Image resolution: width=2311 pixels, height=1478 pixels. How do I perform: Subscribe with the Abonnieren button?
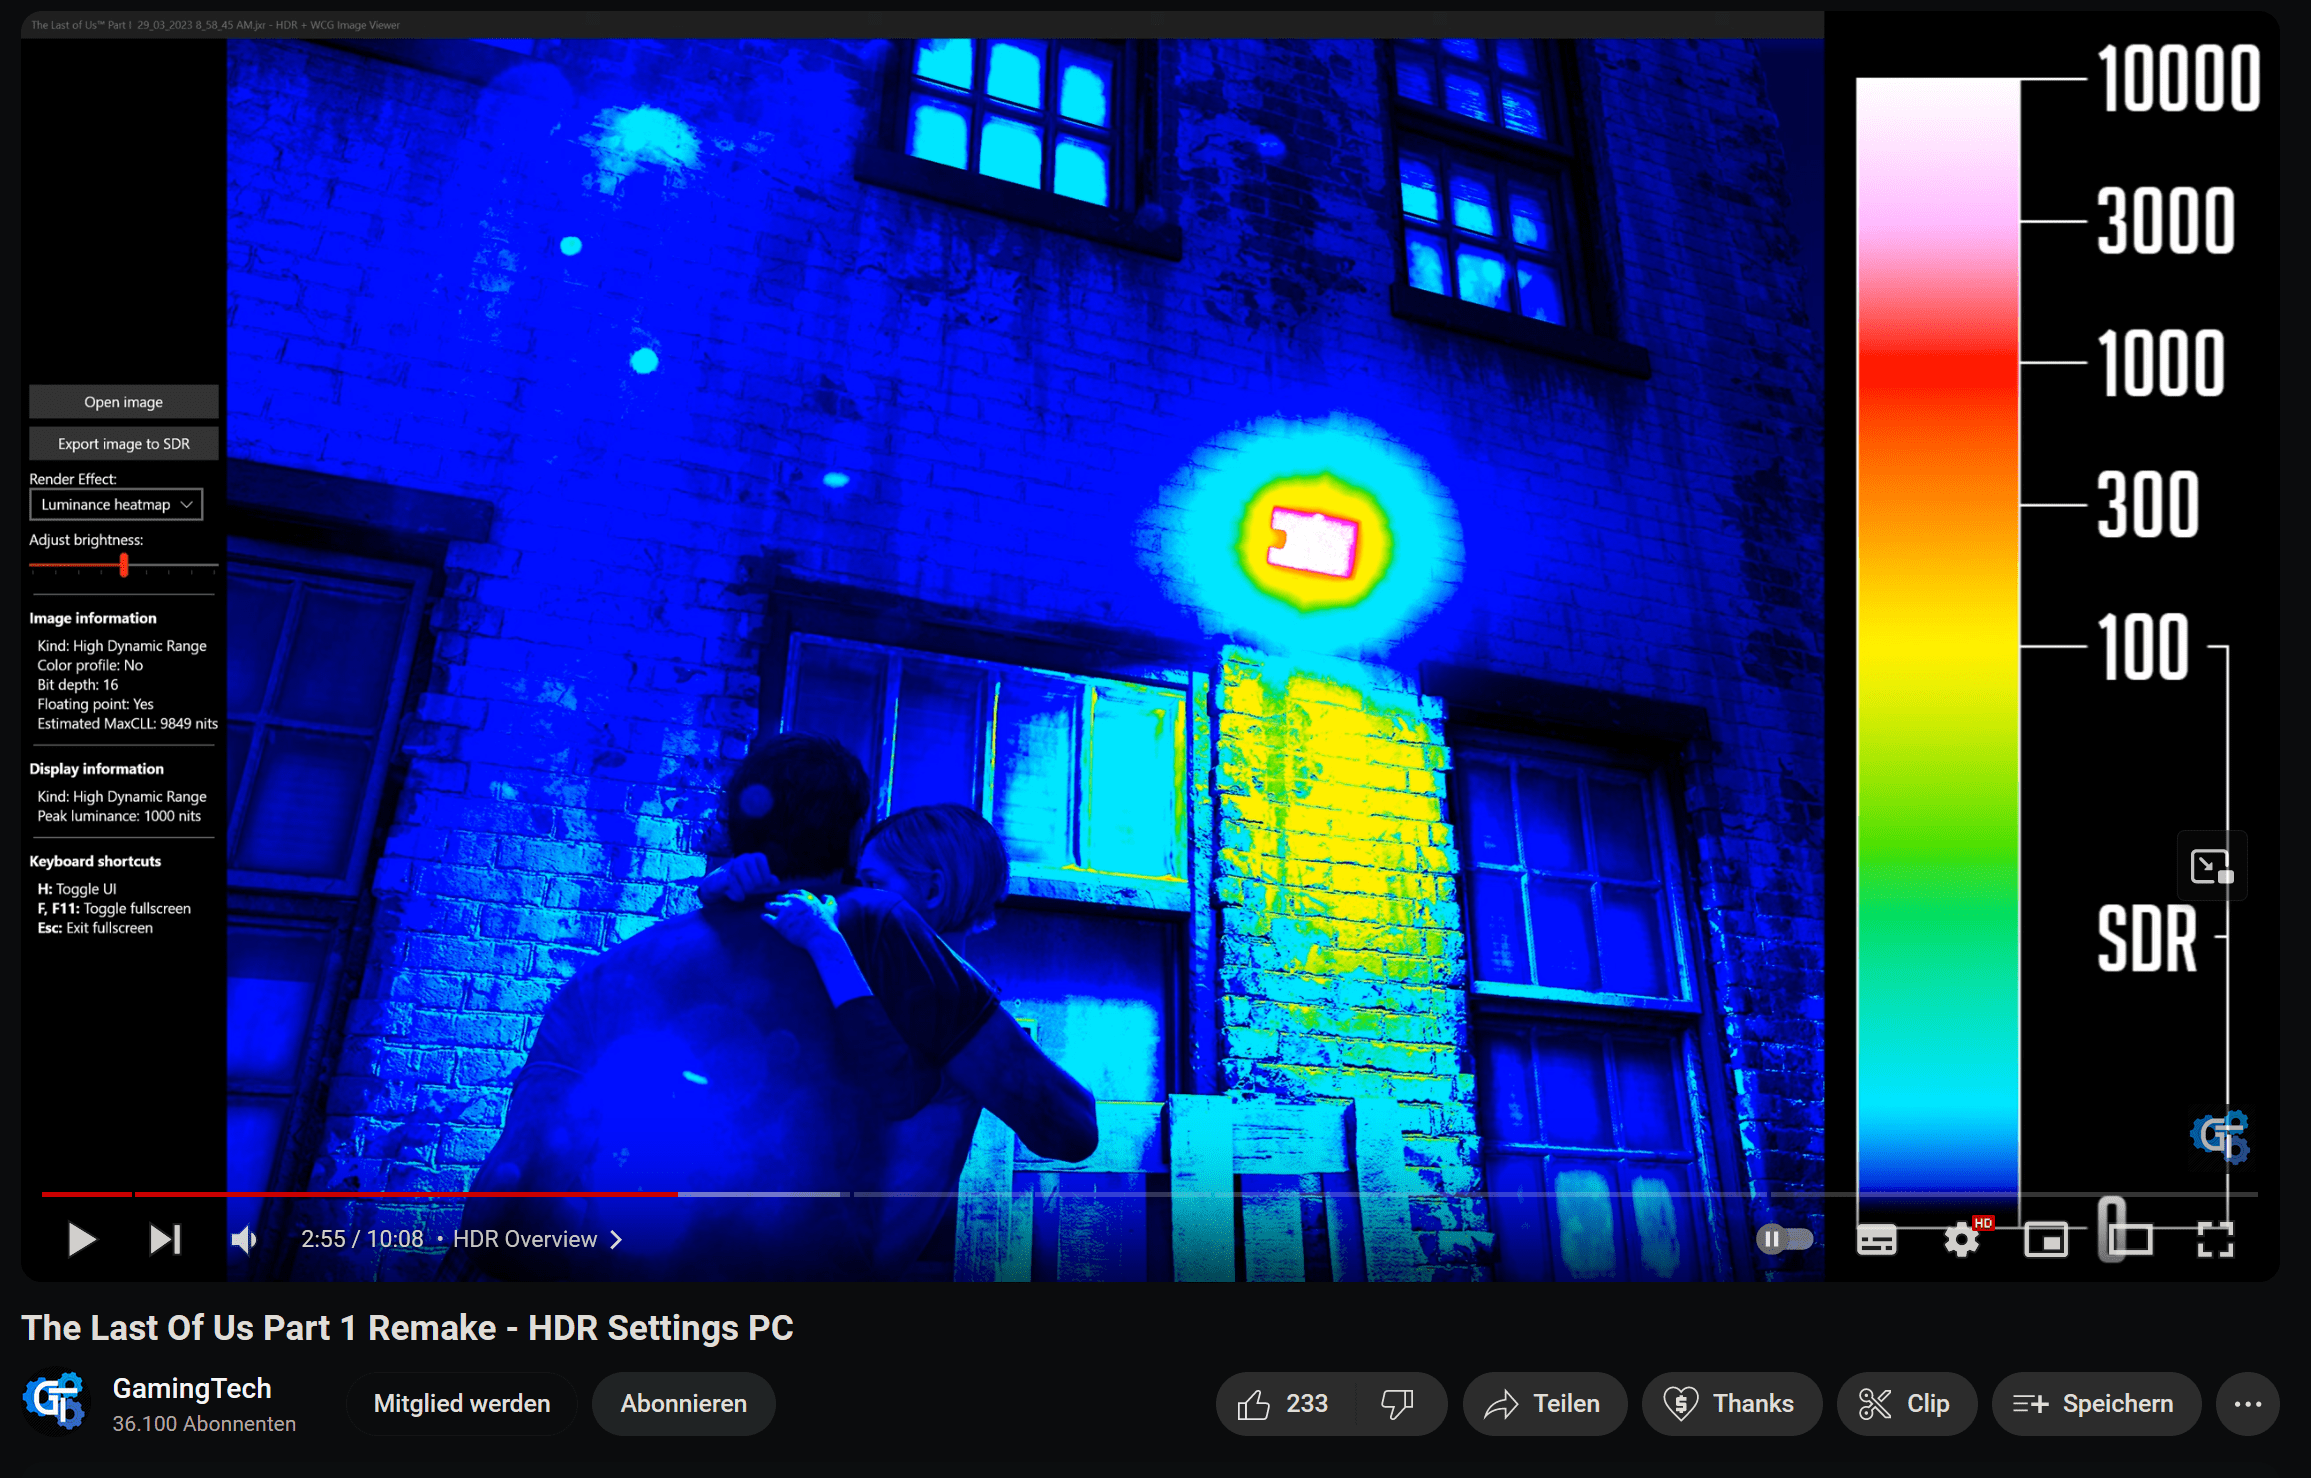point(684,1404)
